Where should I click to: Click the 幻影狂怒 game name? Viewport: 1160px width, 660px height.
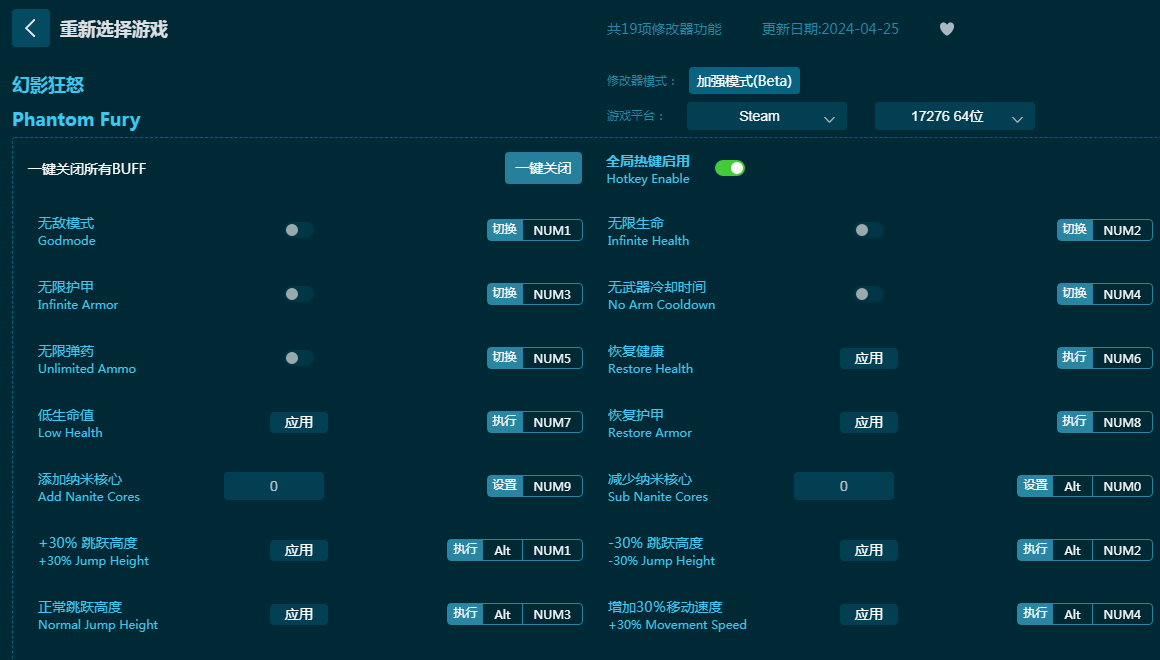pyautogui.click(x=48, y=85)
